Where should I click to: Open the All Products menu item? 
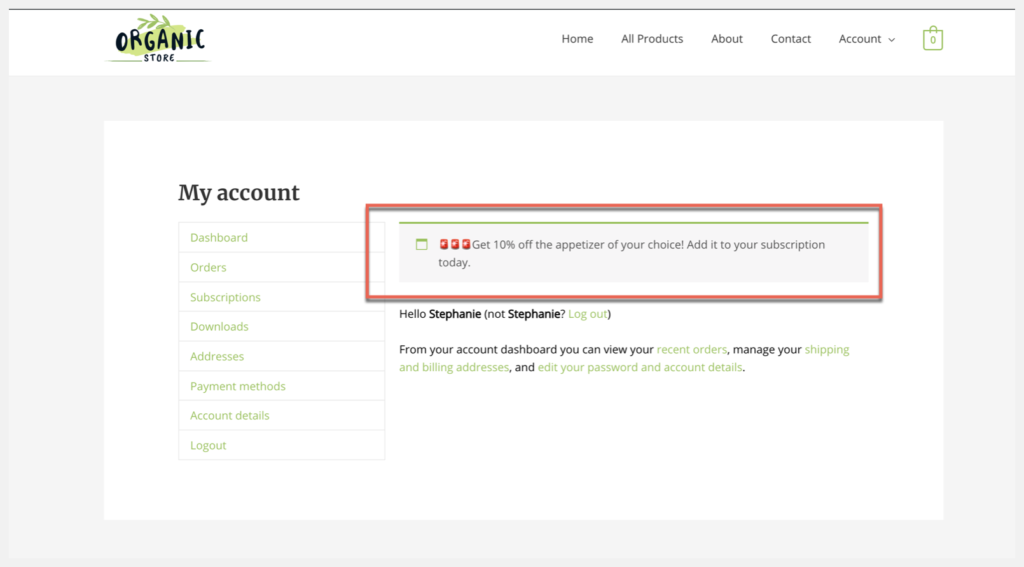point(652,39)
